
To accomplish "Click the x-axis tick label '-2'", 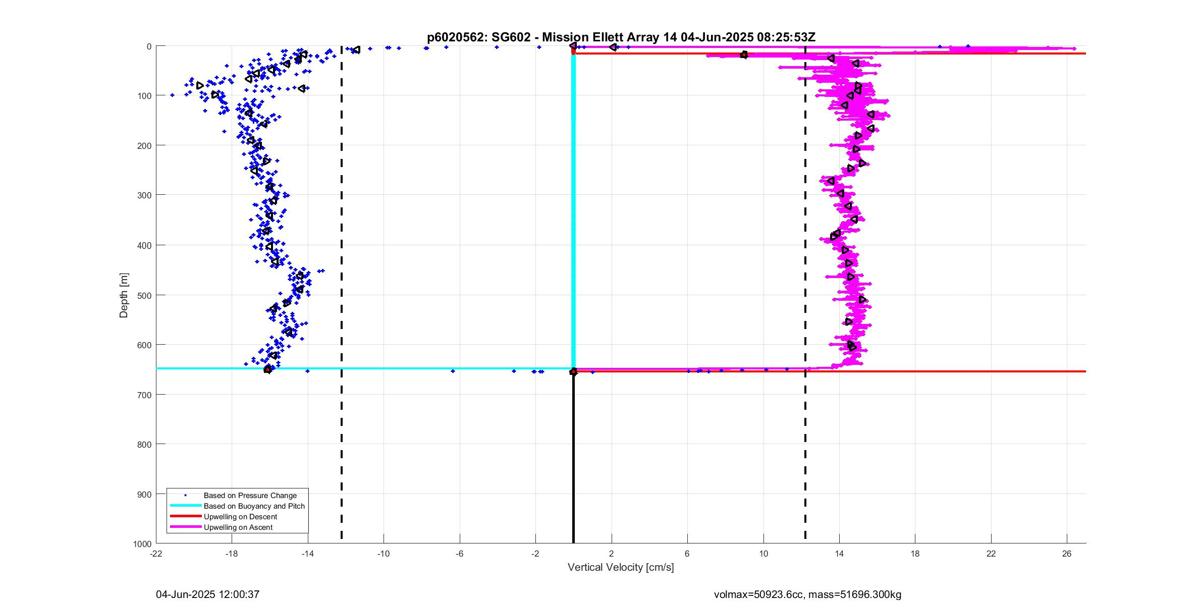I will click(536, 553).
